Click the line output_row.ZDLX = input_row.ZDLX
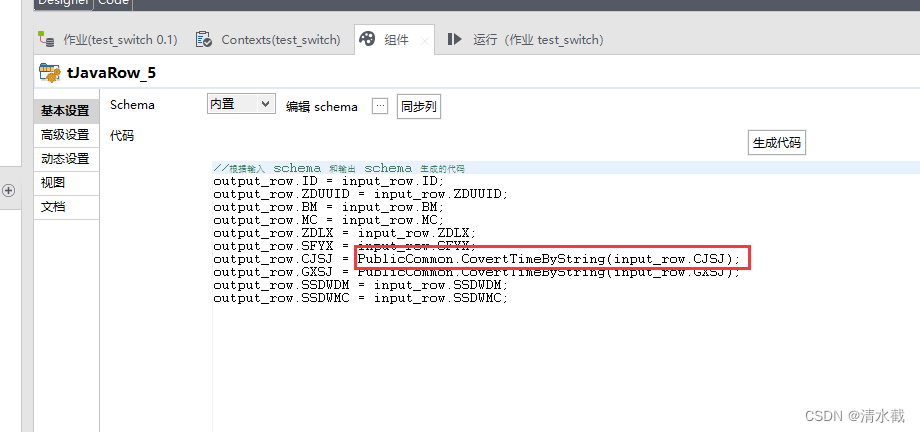Screen dimensions: 920x432 click(345, 233)
